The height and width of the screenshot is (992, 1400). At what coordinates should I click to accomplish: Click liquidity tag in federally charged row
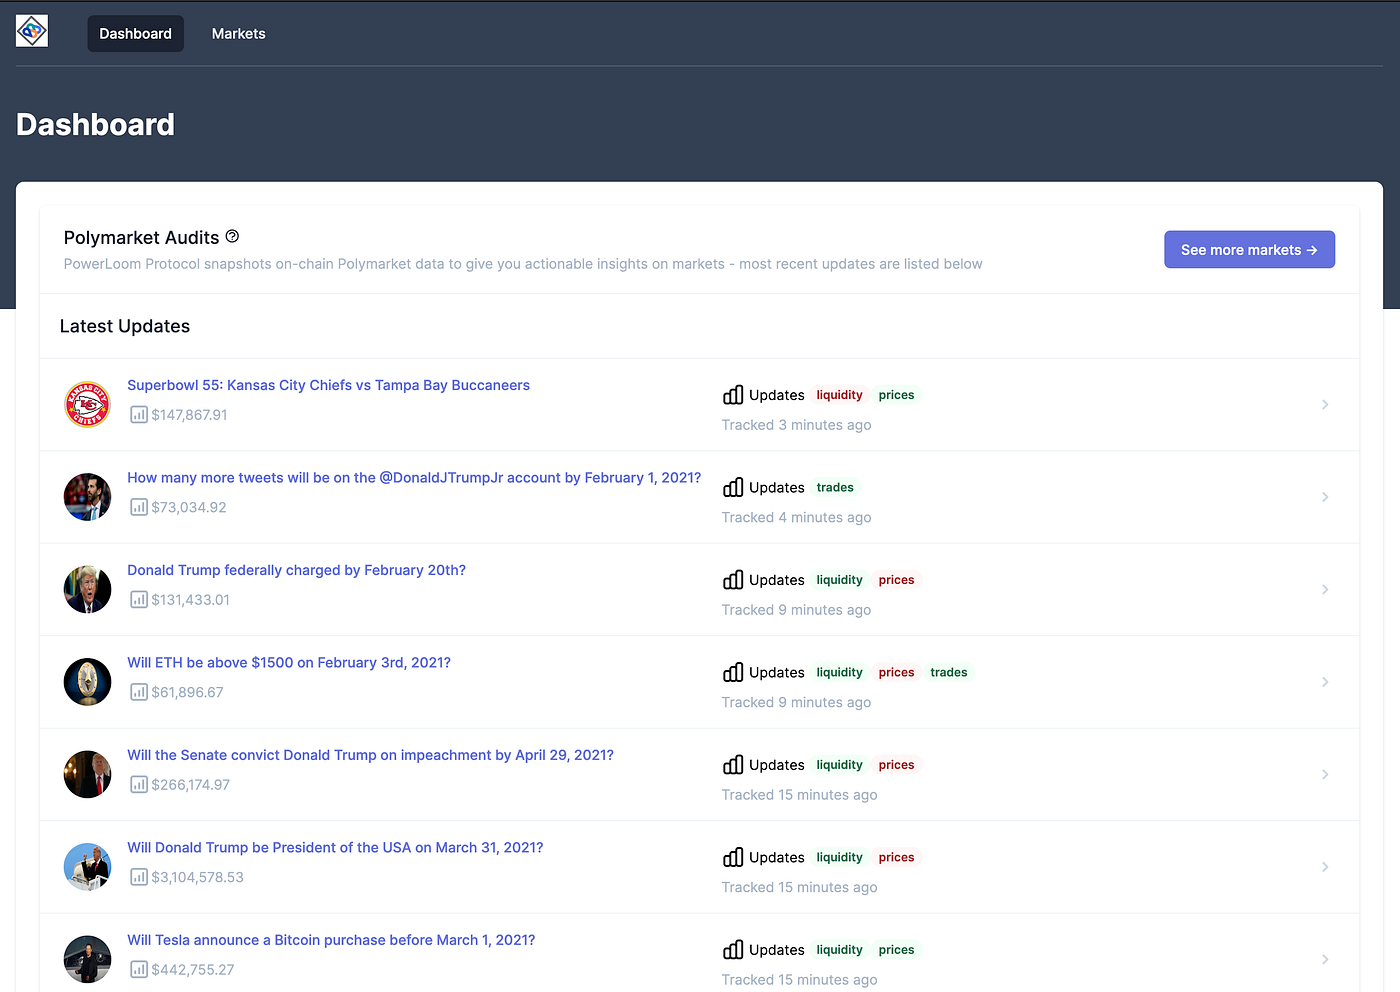click(x=839, y=580)
